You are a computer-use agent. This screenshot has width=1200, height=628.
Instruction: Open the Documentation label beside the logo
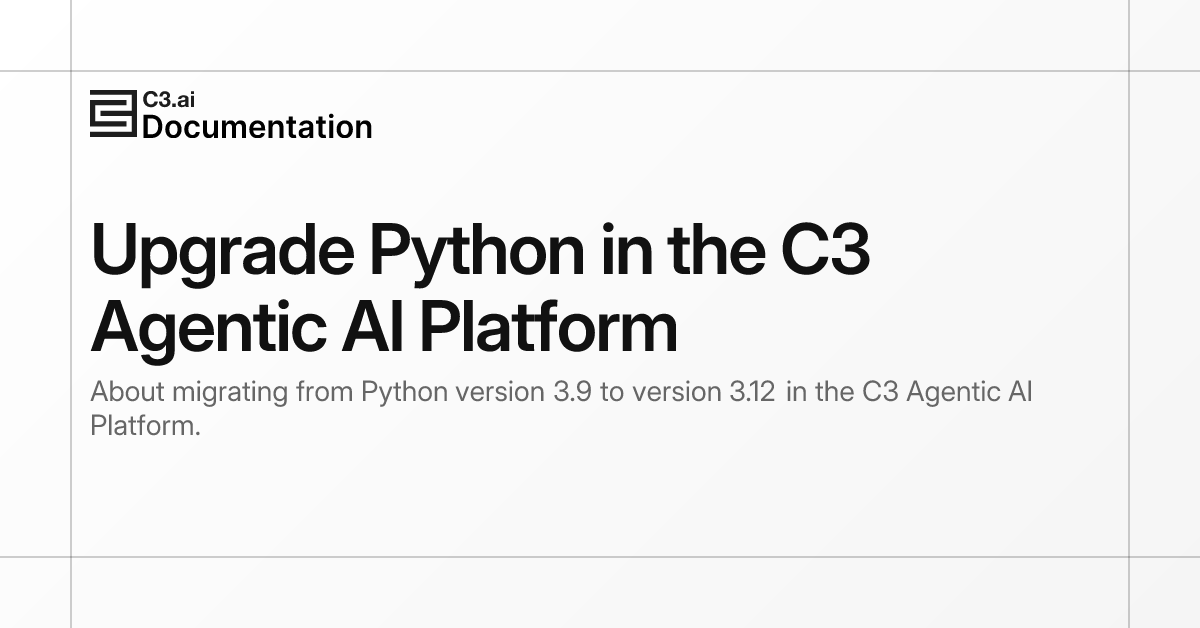coord(257,127)
